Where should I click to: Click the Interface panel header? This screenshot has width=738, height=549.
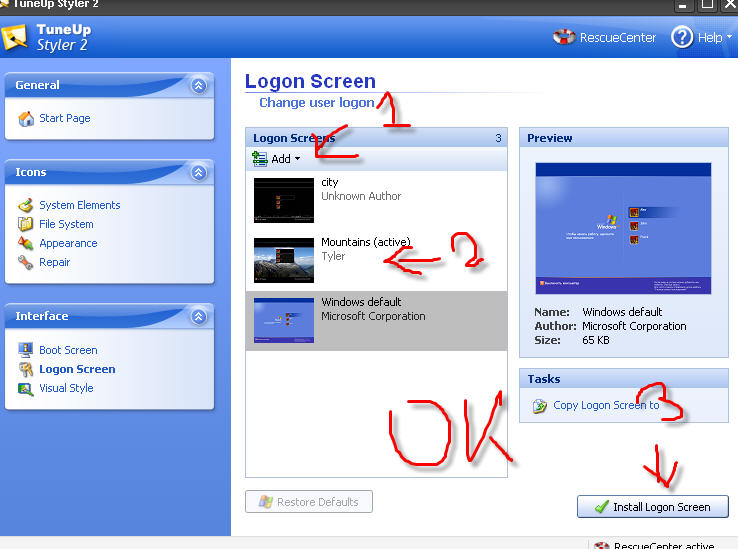click(x=109, y=316)
